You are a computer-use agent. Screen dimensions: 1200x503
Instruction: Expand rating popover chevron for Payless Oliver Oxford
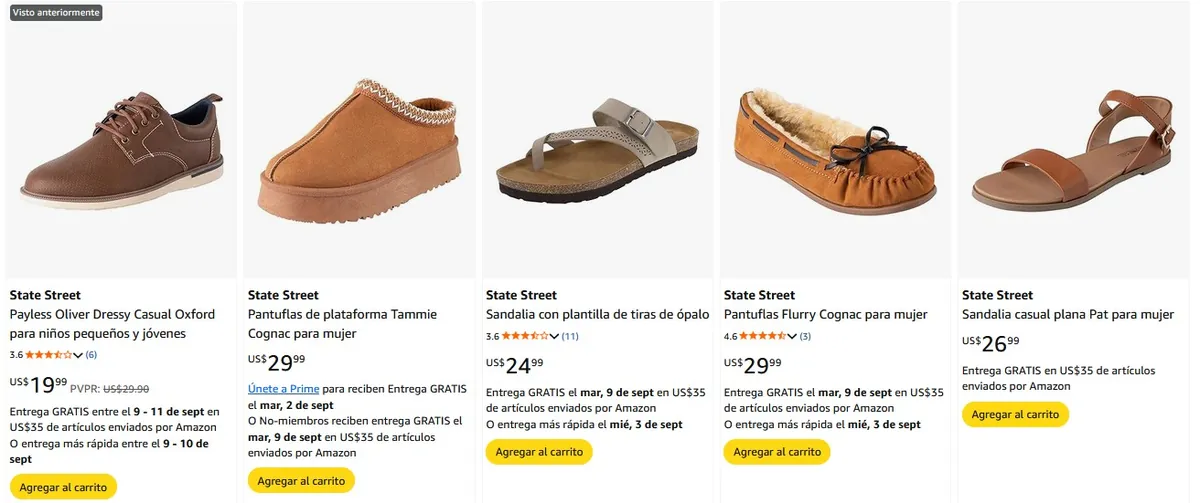(x=78, y=355)
